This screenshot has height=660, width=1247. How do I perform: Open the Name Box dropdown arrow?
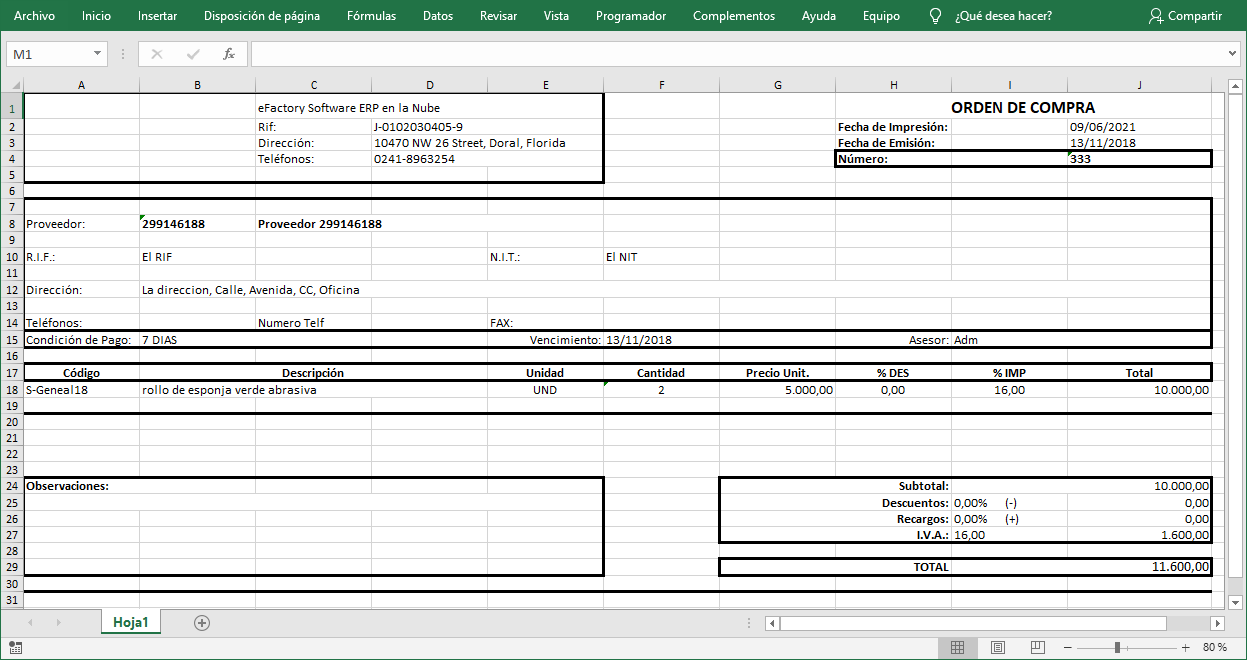pos(96,54)
